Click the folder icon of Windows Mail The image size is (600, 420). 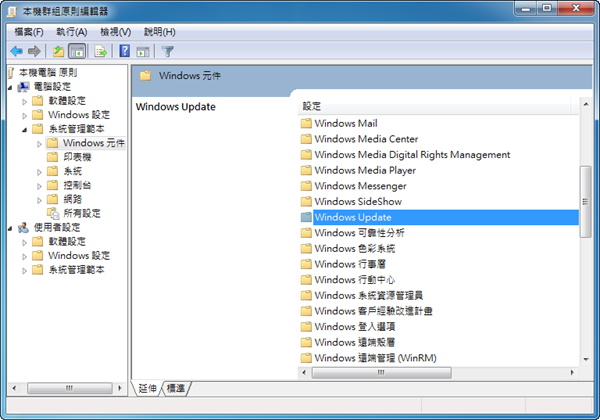coord(306,123)
